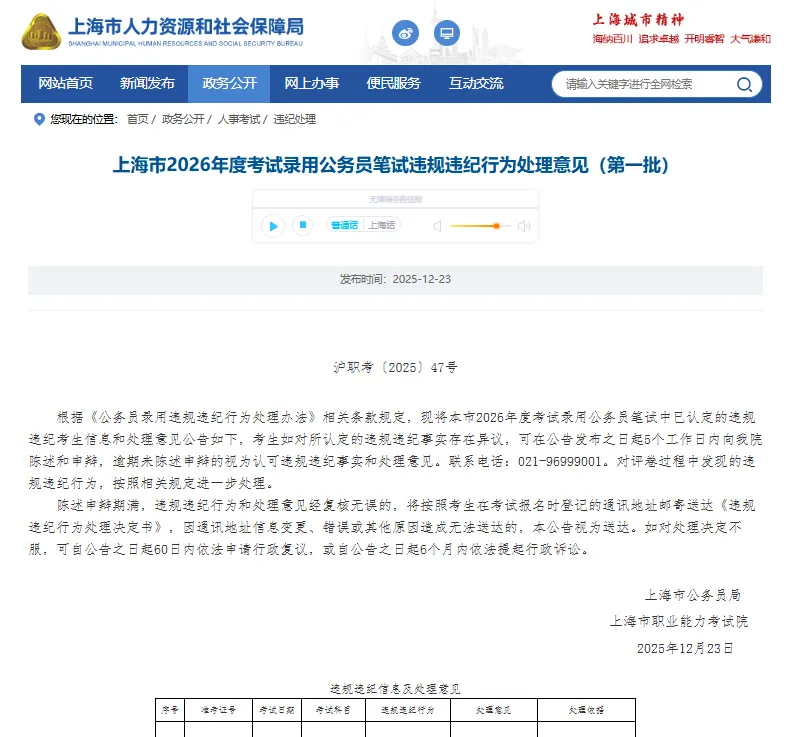Click the 处理依据 table header

(586, 710)
